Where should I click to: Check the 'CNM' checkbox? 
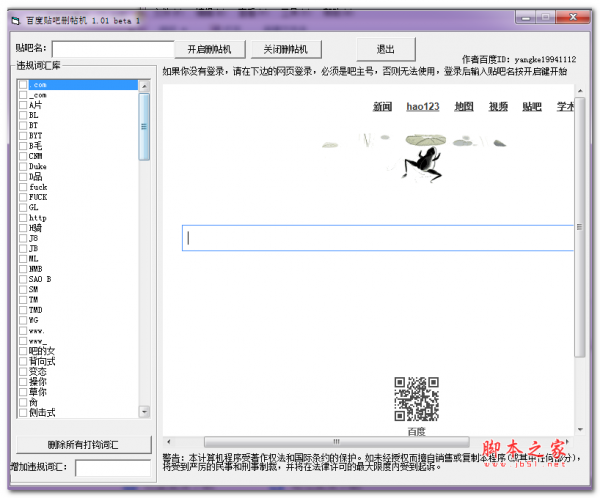(23, 156)
